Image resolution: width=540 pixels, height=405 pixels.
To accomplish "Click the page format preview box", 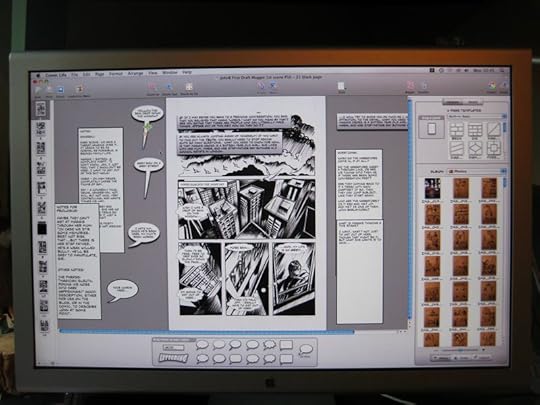I will coord(431,128).
